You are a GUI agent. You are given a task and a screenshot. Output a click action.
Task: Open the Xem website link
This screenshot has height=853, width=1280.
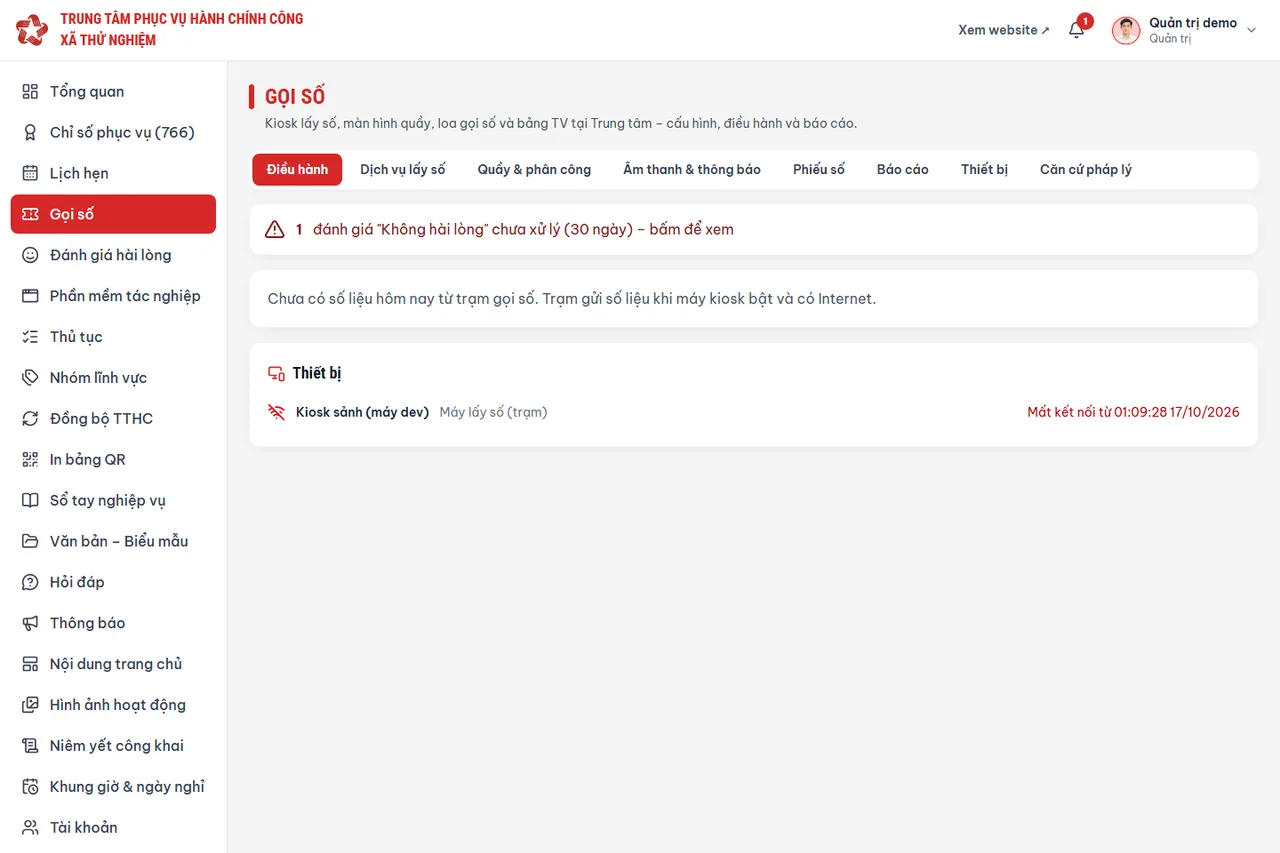[1004, 30]
